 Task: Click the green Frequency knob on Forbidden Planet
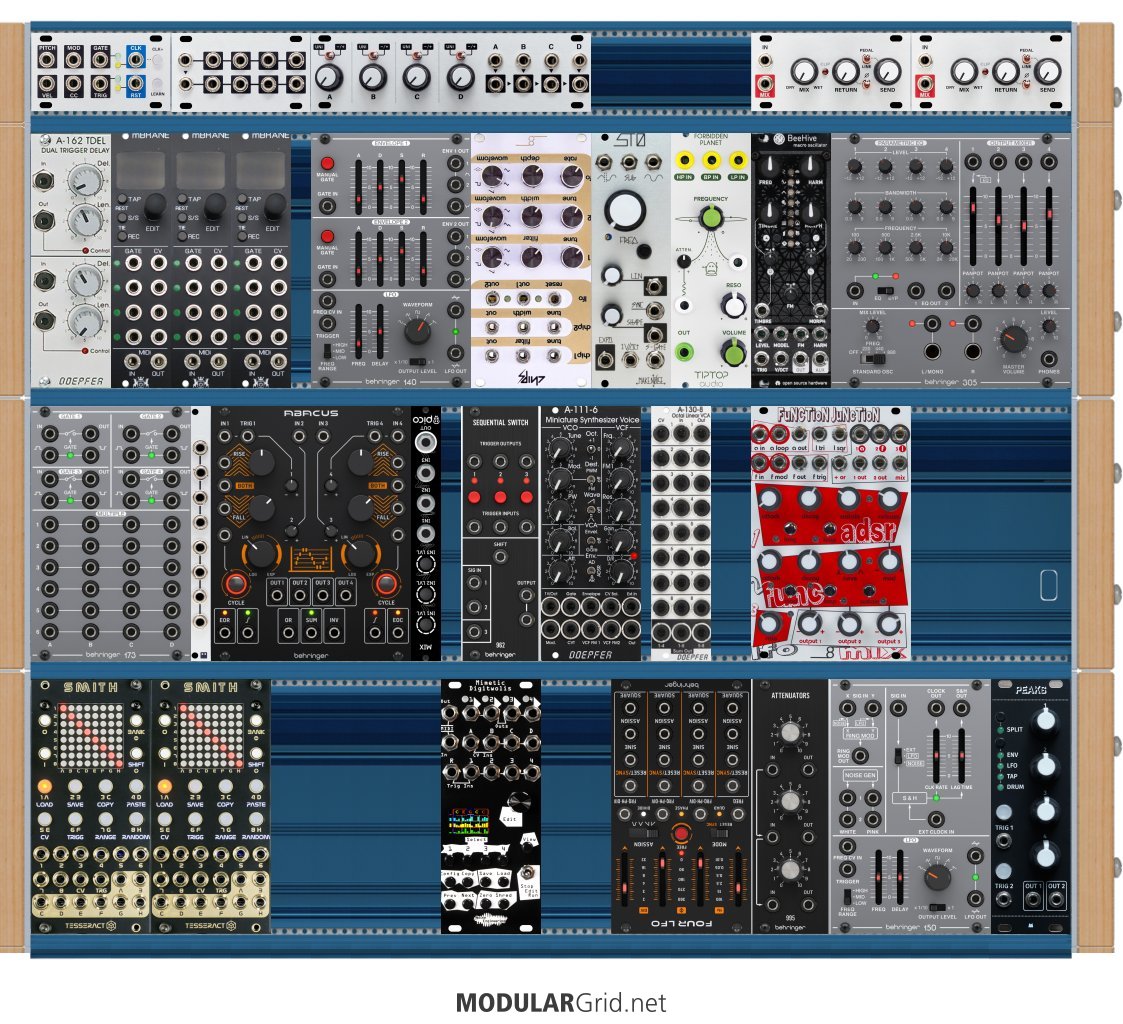pos(710,216)
